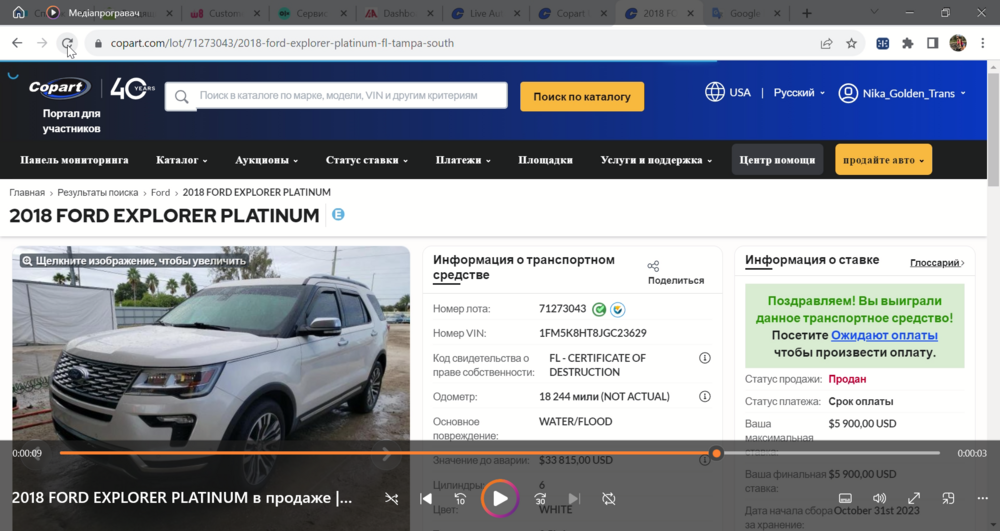This screenshot has width=1000, height=531.
Task: Toggle repeat mode in media player
Action: [x=609, y=498]
